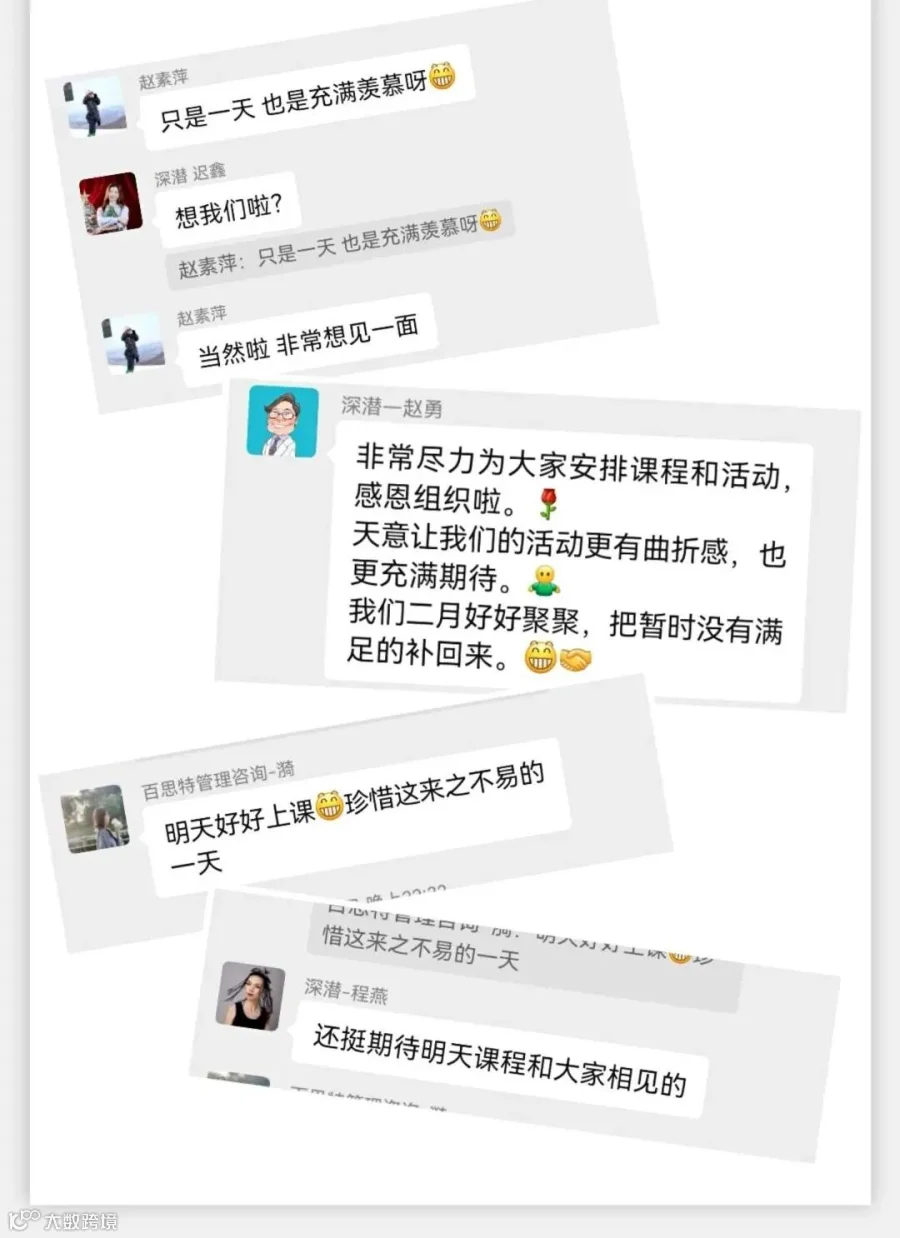Tap the handshake emoji in 赵勇's message
The image size is (900, 1238).
(575, 662)
